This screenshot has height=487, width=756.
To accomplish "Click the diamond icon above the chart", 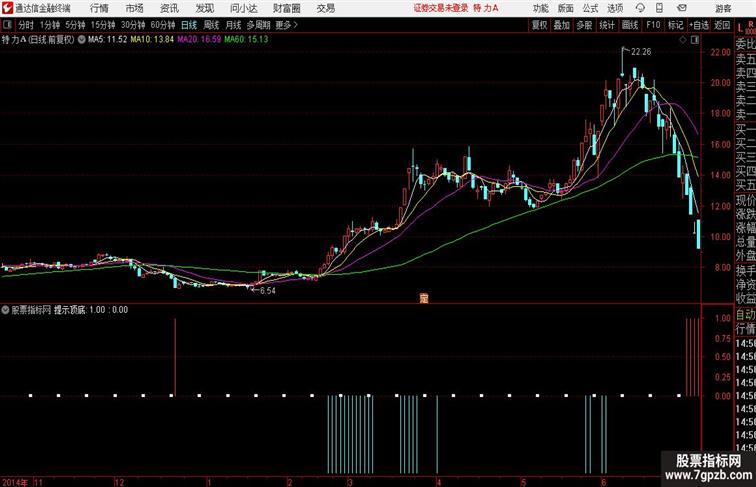I will 683,40.
